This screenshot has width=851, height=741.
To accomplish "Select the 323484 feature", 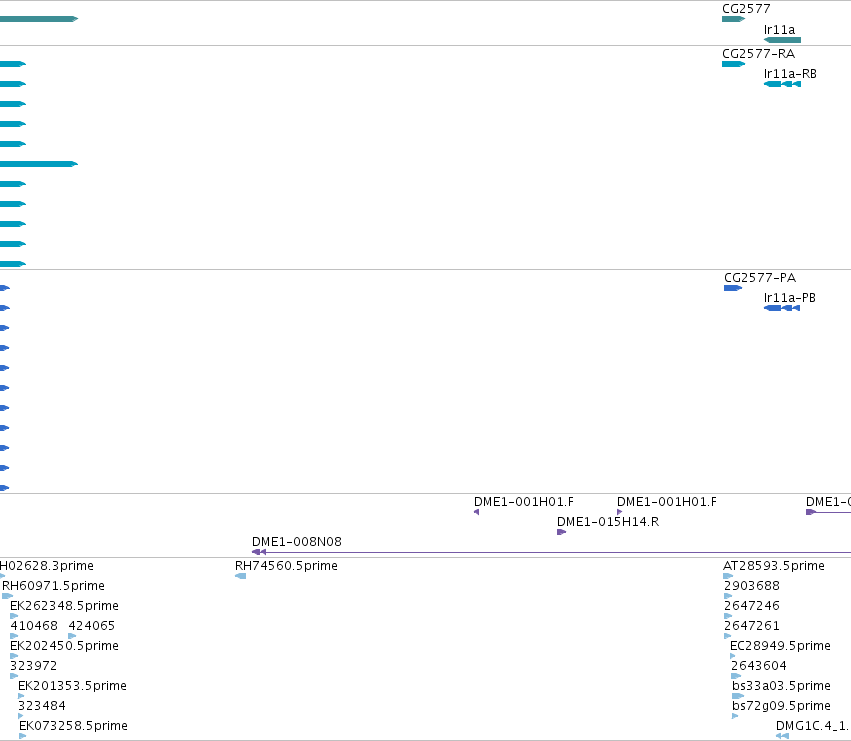I will click(21, 716).
